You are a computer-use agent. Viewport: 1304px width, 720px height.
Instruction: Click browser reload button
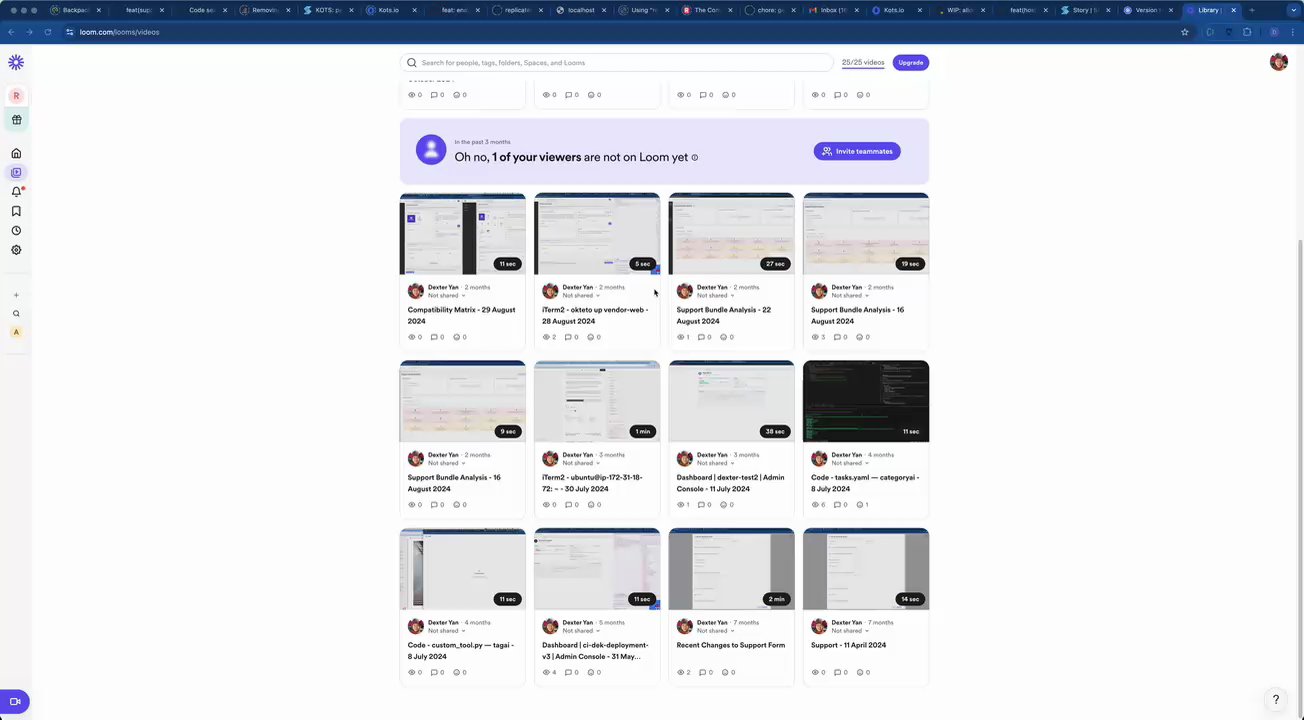(x=48, y=32)
